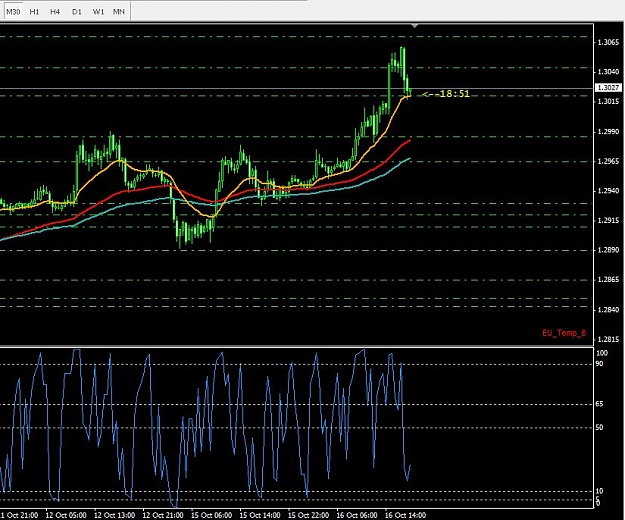Click the 1.2840 price scale value

(x=609, y=310)
